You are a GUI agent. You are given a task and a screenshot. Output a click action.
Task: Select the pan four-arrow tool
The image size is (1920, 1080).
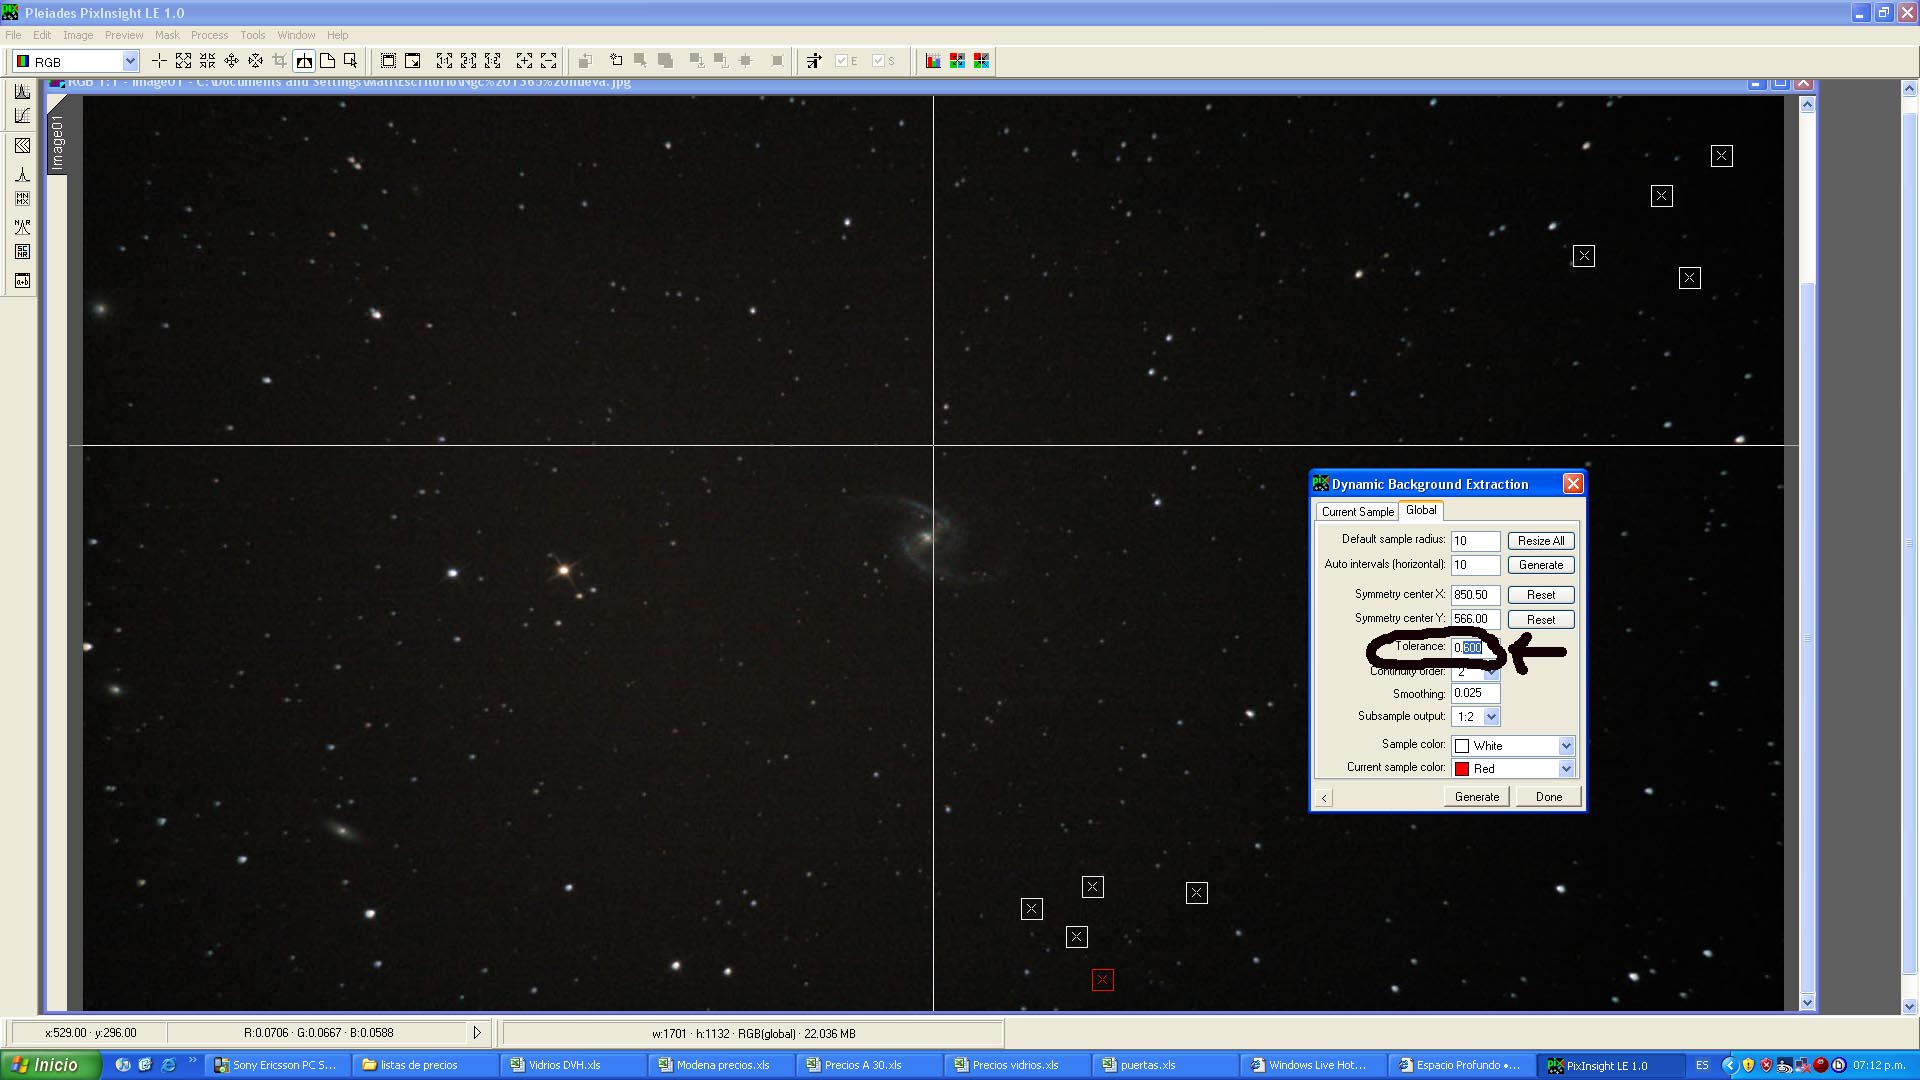tap(231, 61)
